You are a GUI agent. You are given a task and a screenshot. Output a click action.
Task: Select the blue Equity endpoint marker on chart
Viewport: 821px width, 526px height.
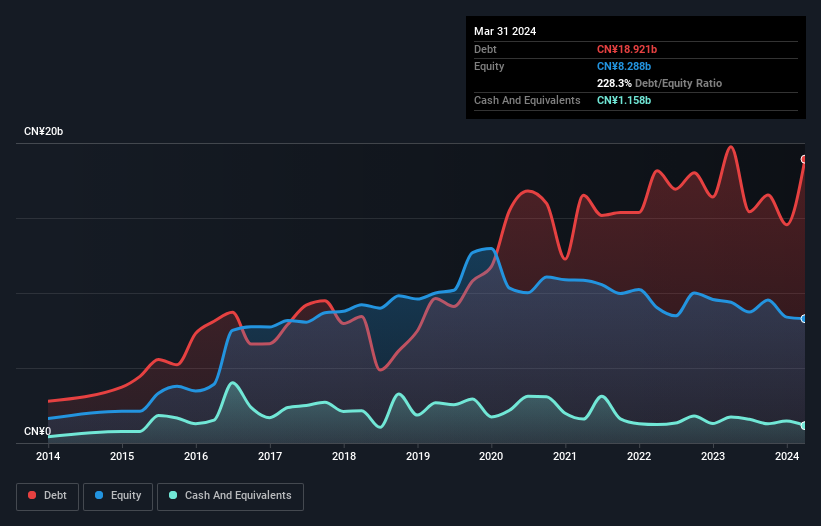[x=804, y=319]
